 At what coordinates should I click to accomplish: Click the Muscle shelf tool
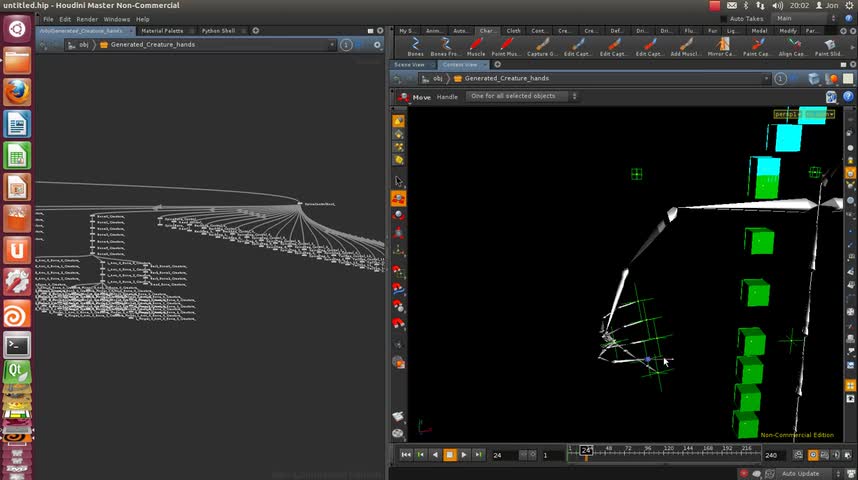click(x=476, y=46)
